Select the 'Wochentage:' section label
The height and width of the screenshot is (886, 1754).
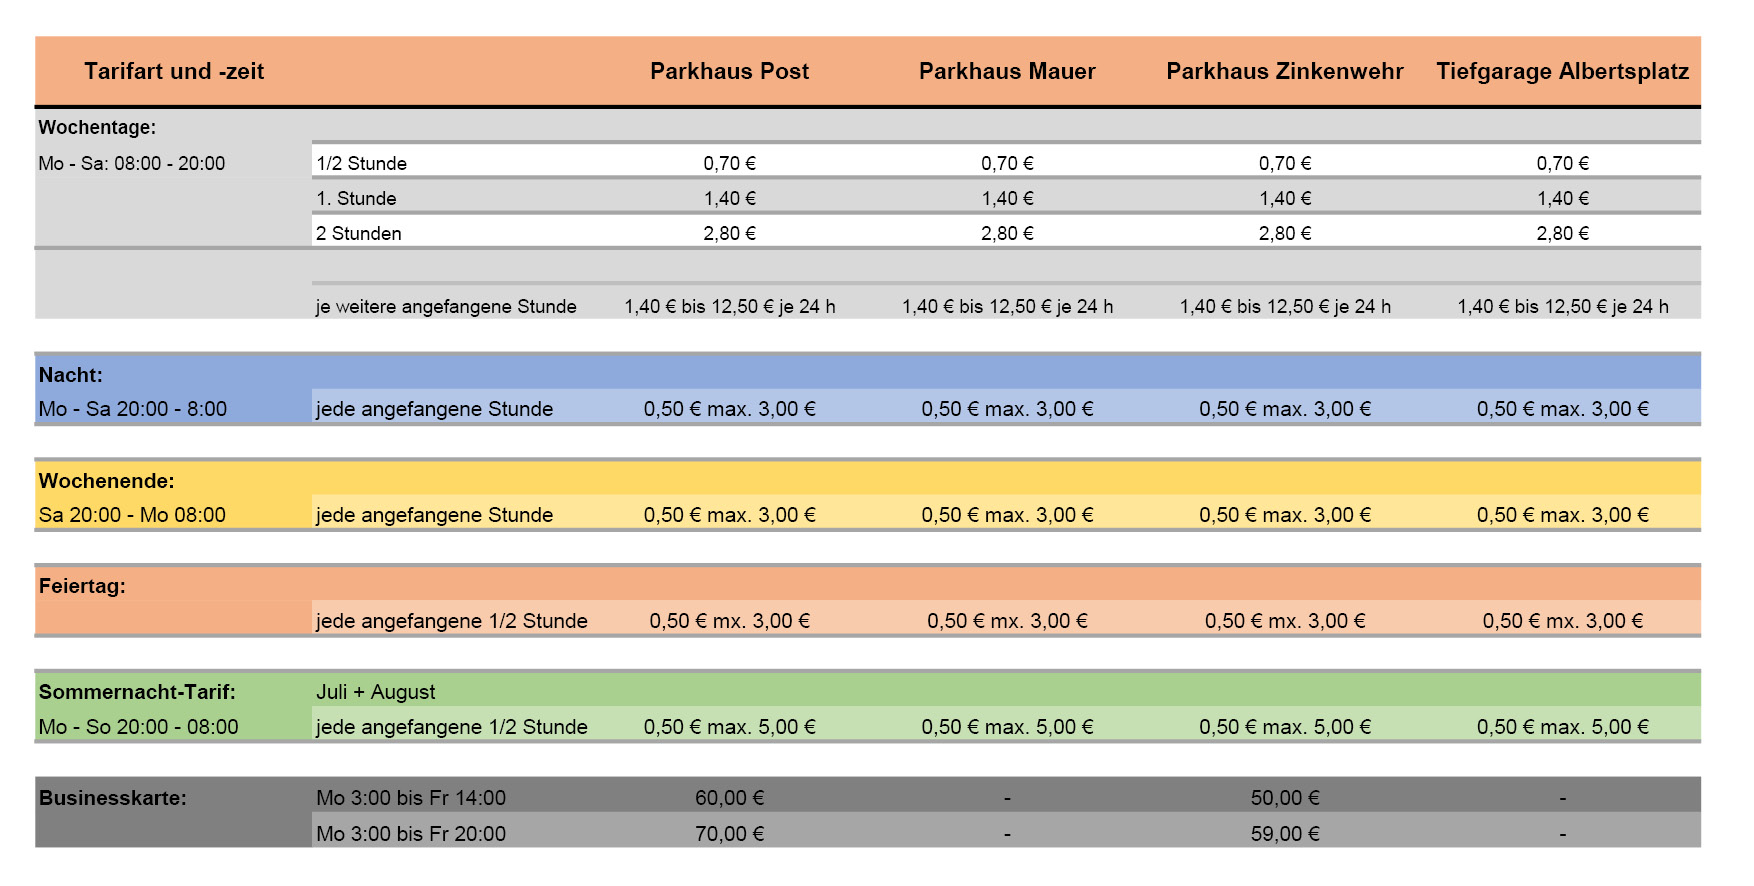(x=97, y=127)
